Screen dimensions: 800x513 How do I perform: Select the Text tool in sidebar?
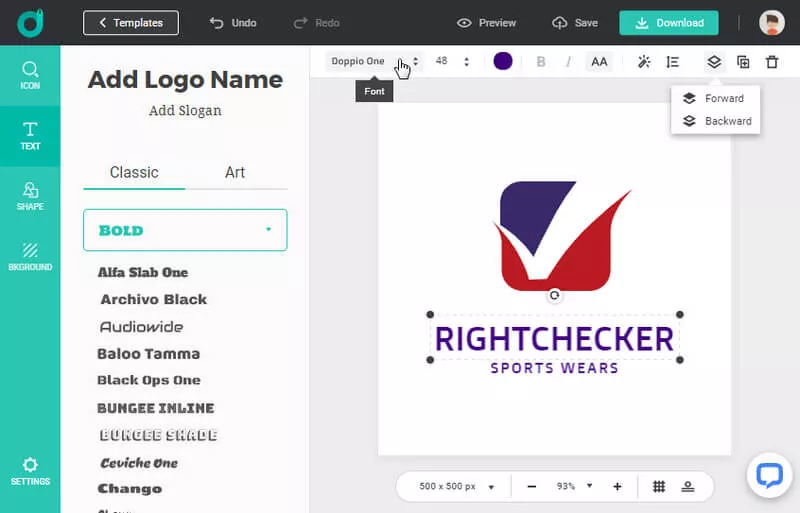click(30, 136)
